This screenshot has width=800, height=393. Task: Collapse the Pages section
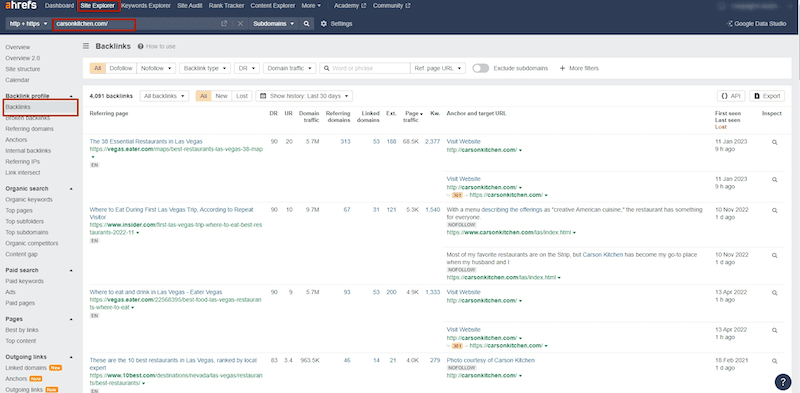point(71,320)
